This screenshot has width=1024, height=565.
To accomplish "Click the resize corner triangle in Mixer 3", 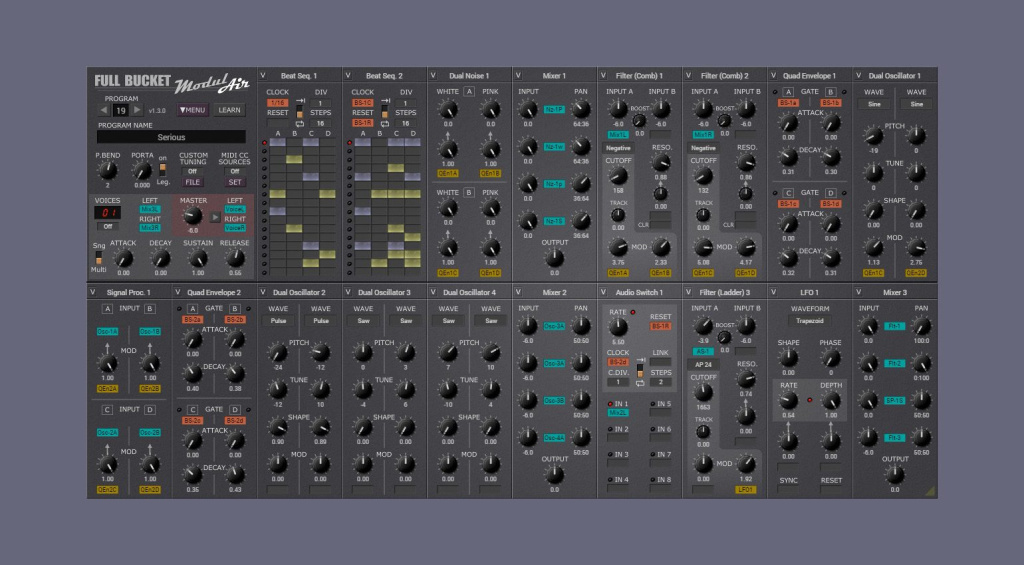I will (x=930, y=491).
